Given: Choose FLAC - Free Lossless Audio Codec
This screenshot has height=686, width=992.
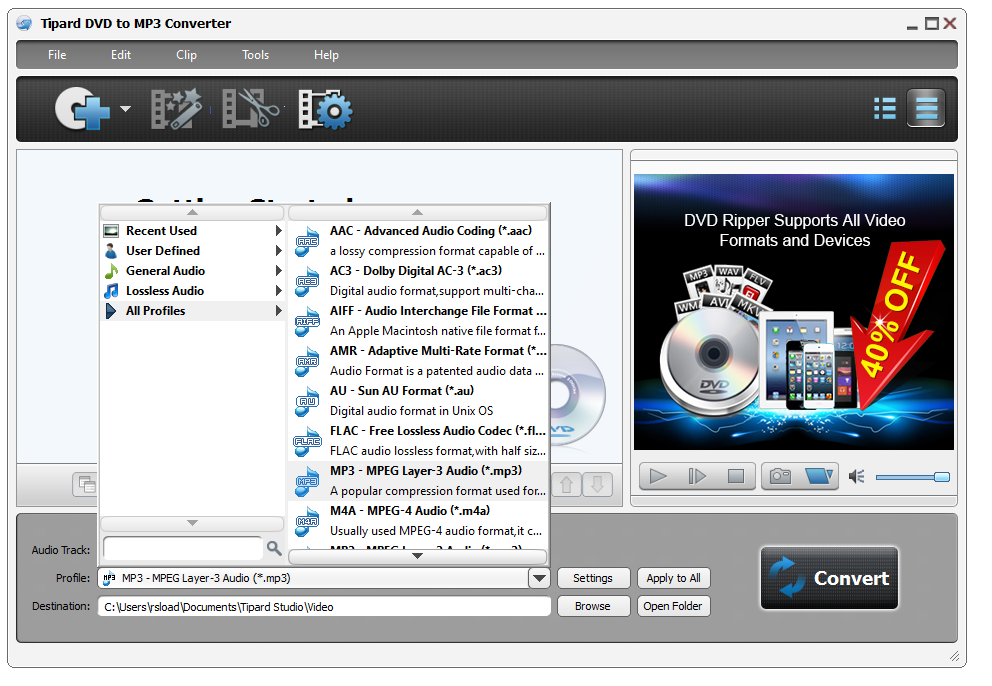Looking at the screenshot, I should pos(418,440).
